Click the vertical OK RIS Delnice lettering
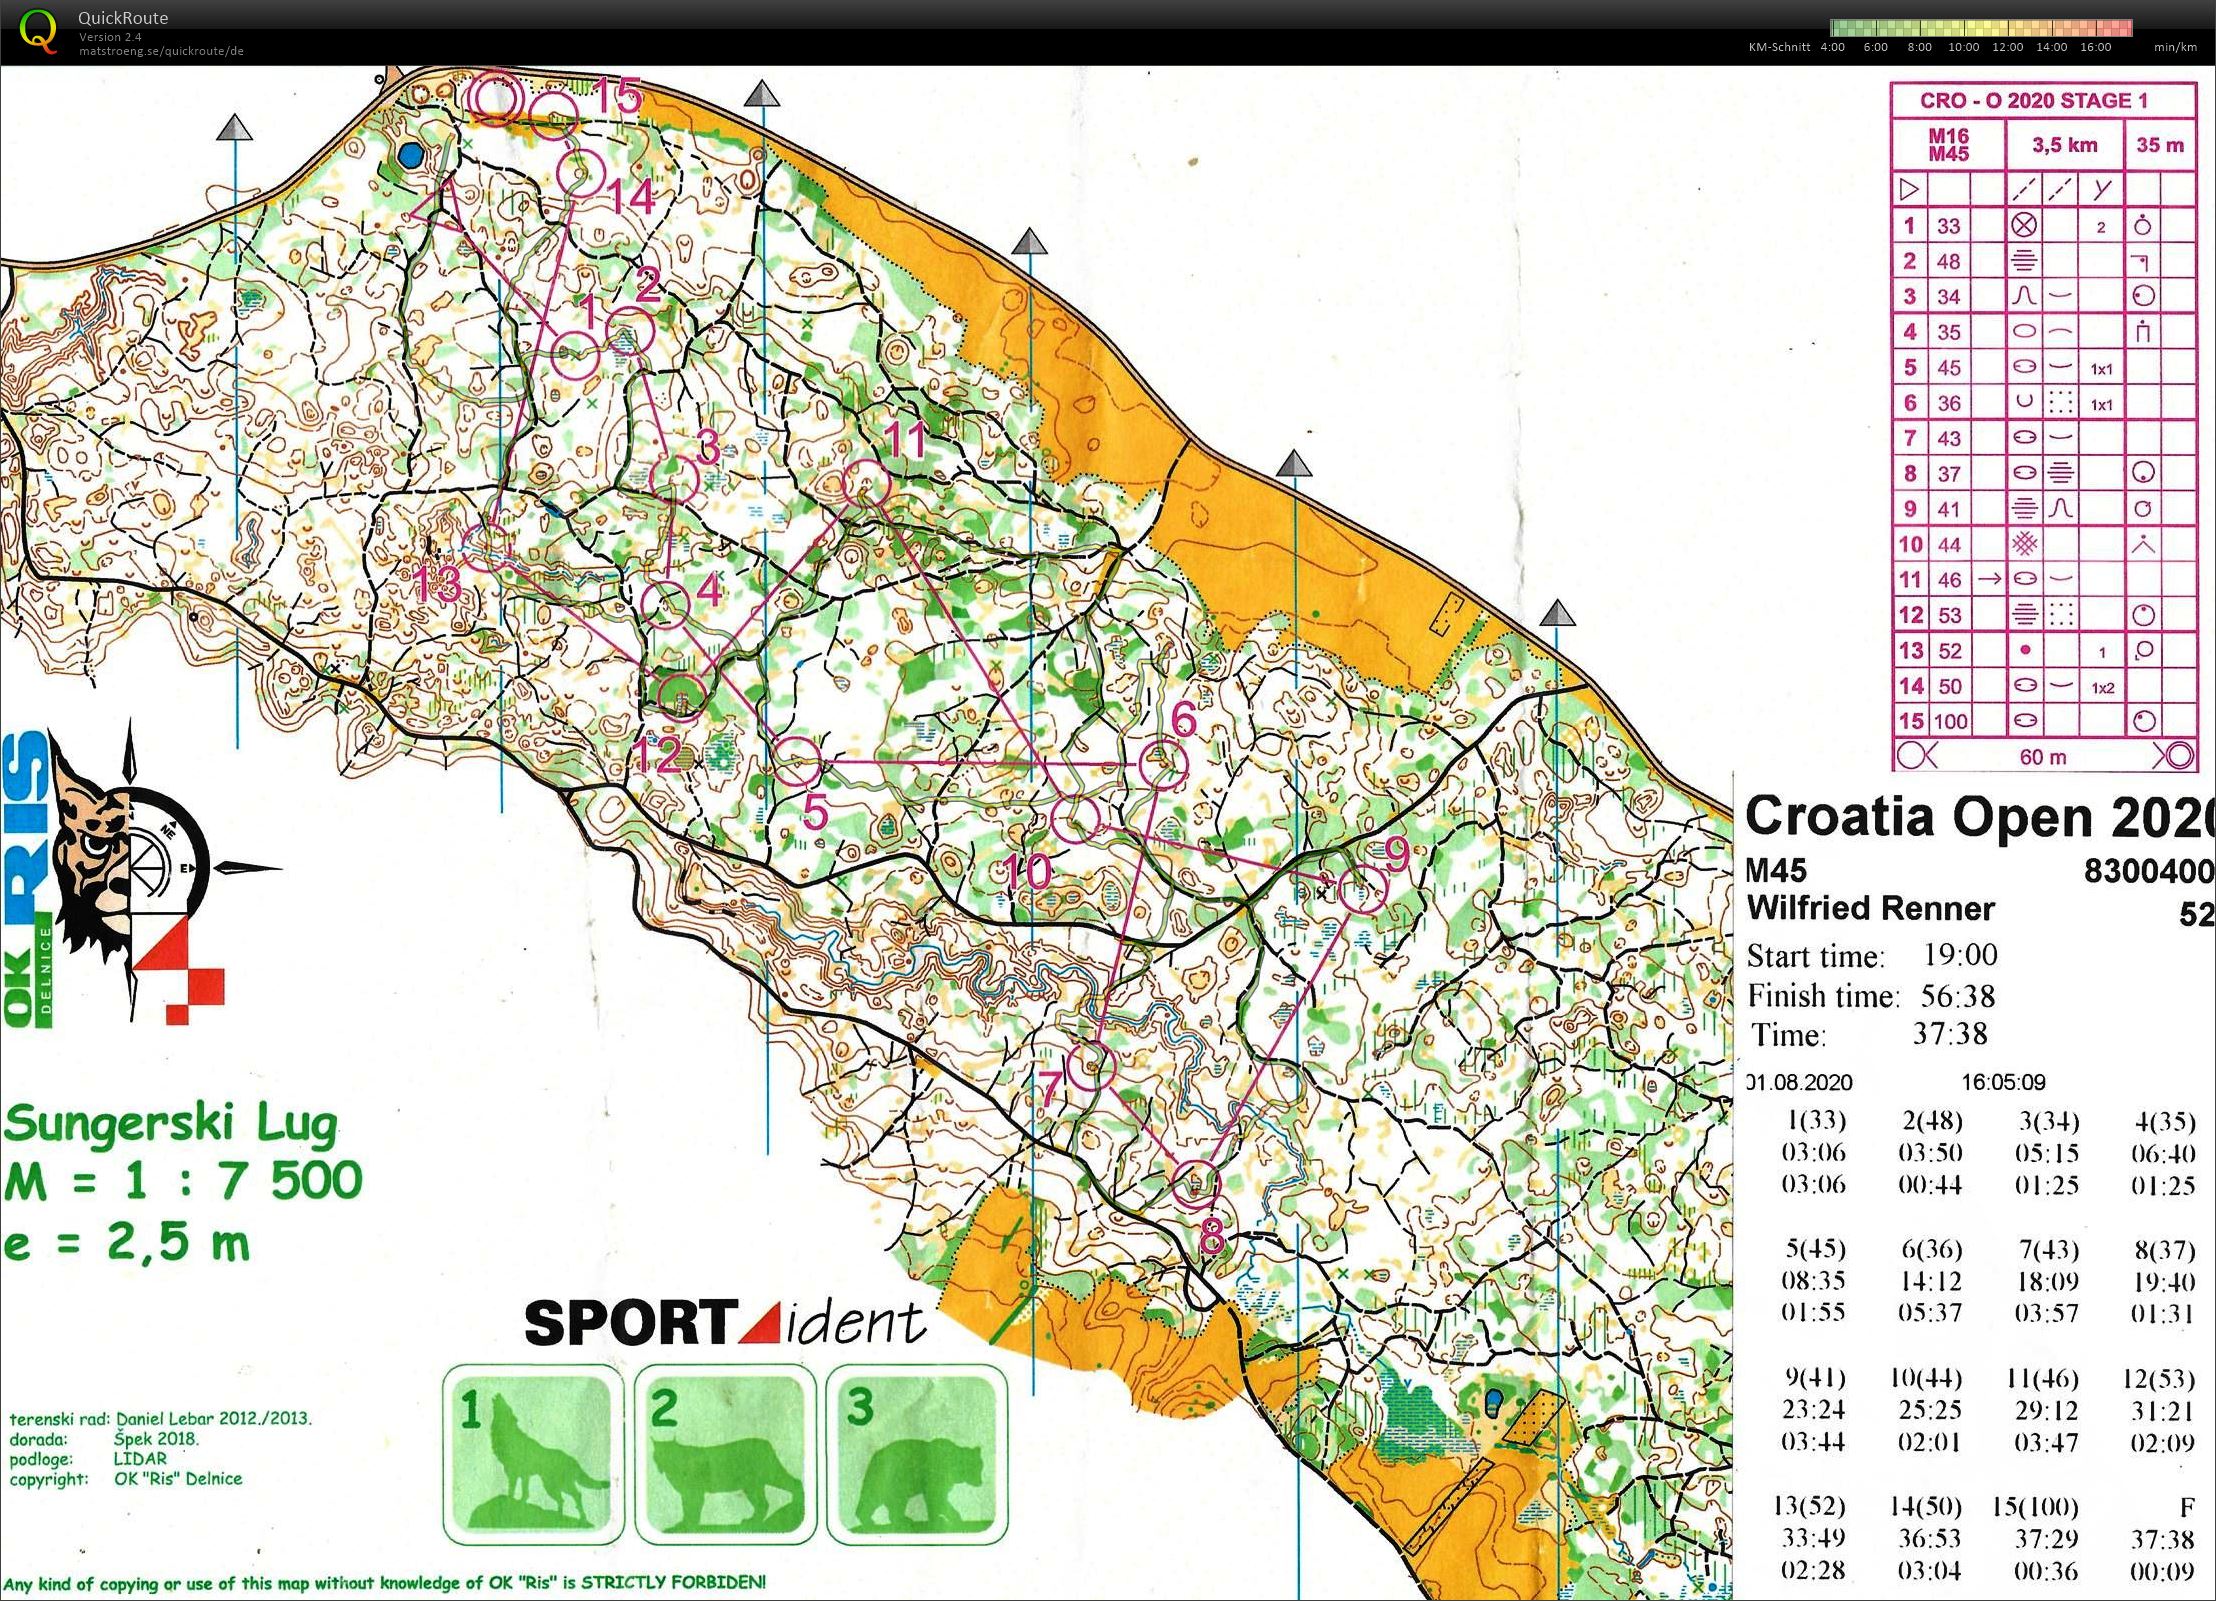Viewport: 2216px width, 1601px height. click(x=26, y=880)
